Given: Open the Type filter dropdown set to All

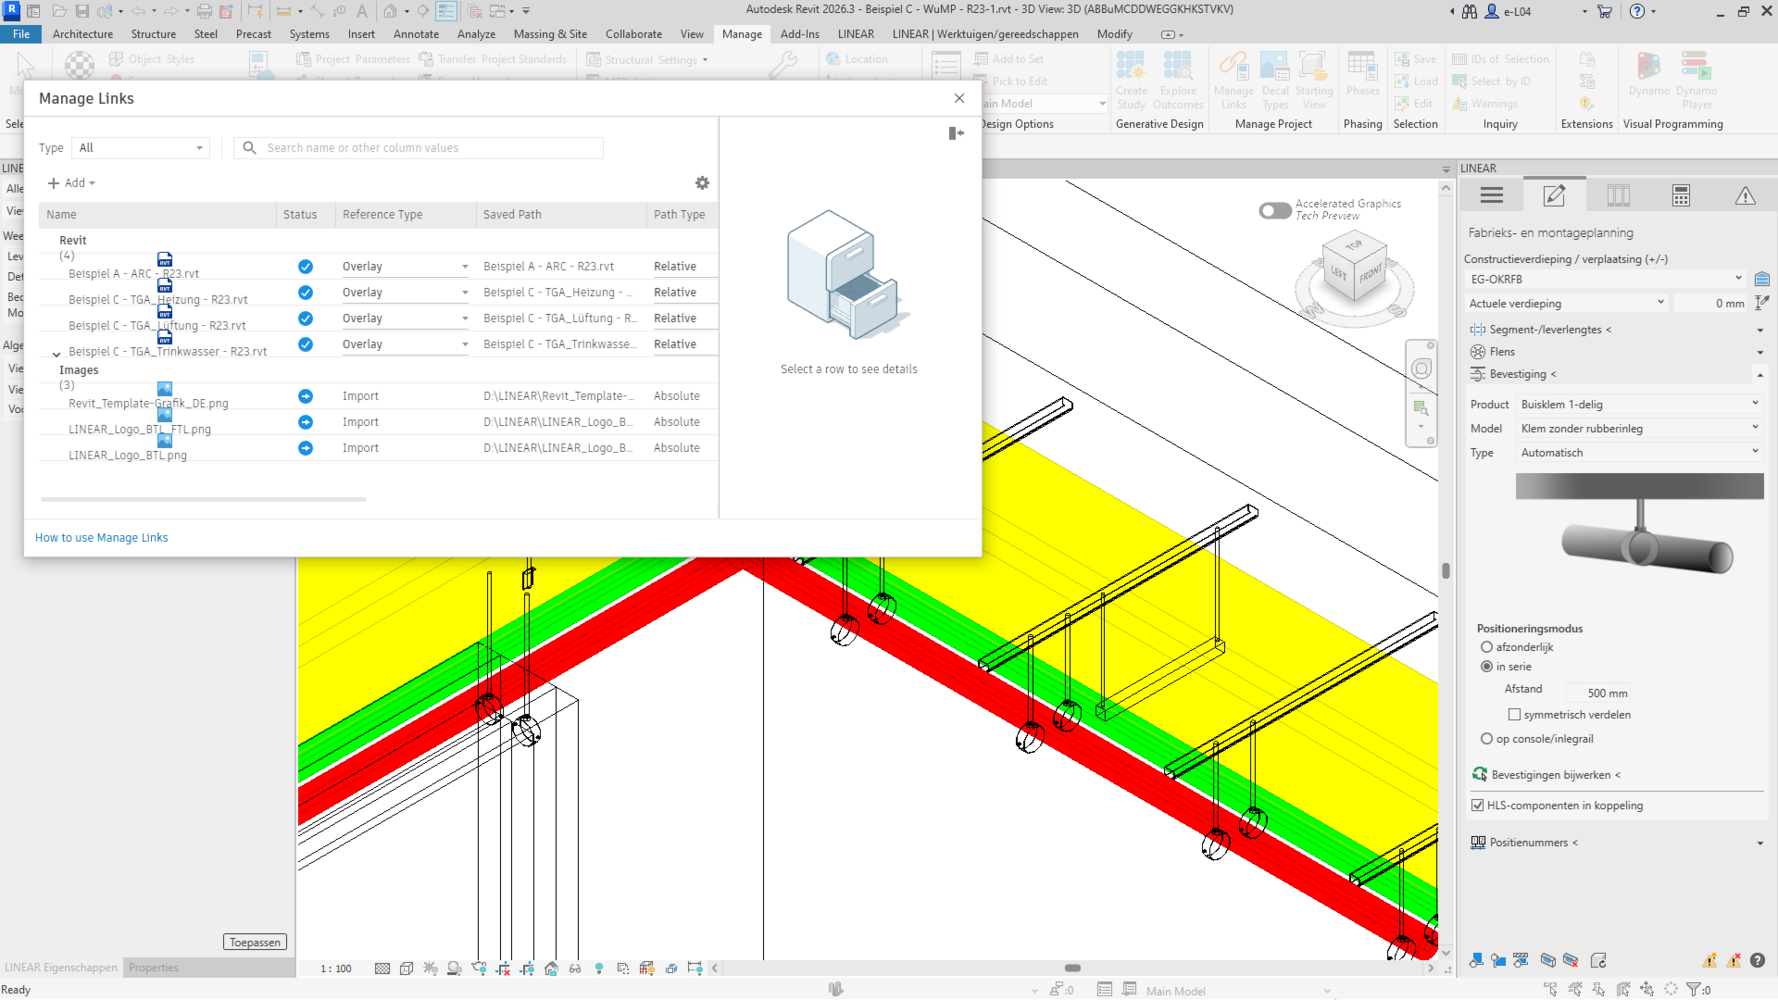Looking at the screenshot, I should coord(140,148).
